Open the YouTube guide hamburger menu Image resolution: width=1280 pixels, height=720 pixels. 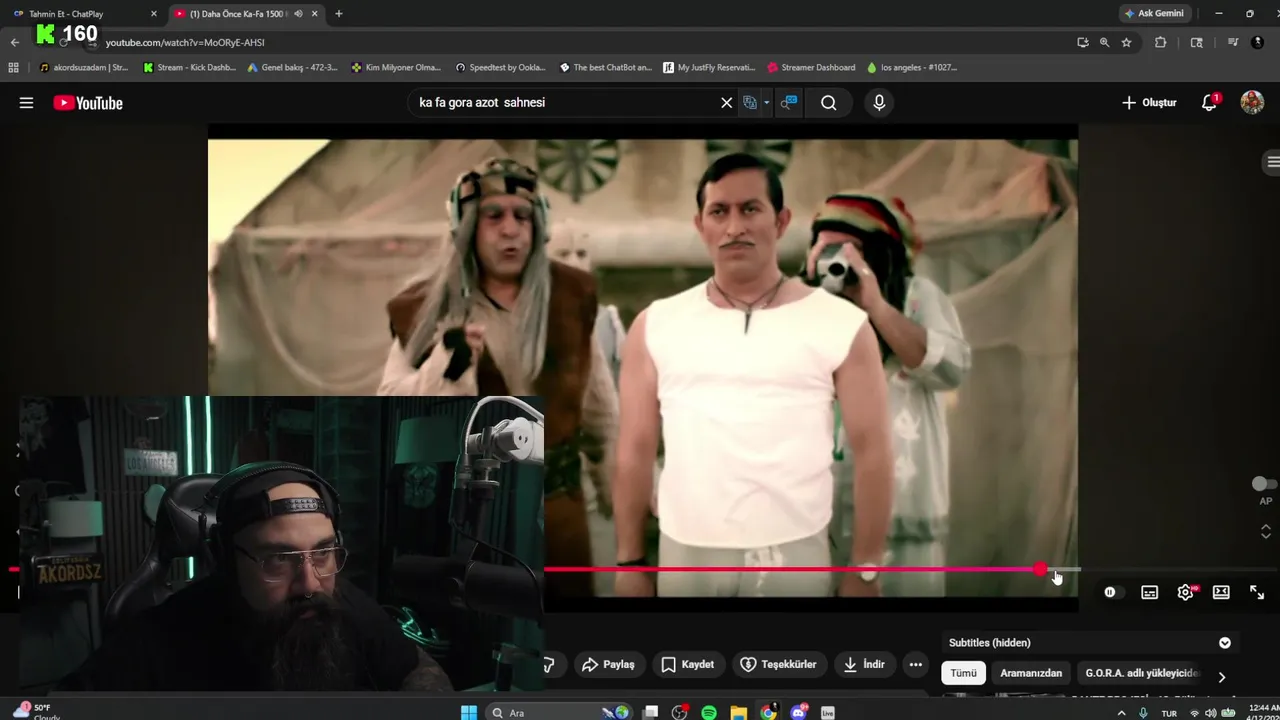(26, 103)
